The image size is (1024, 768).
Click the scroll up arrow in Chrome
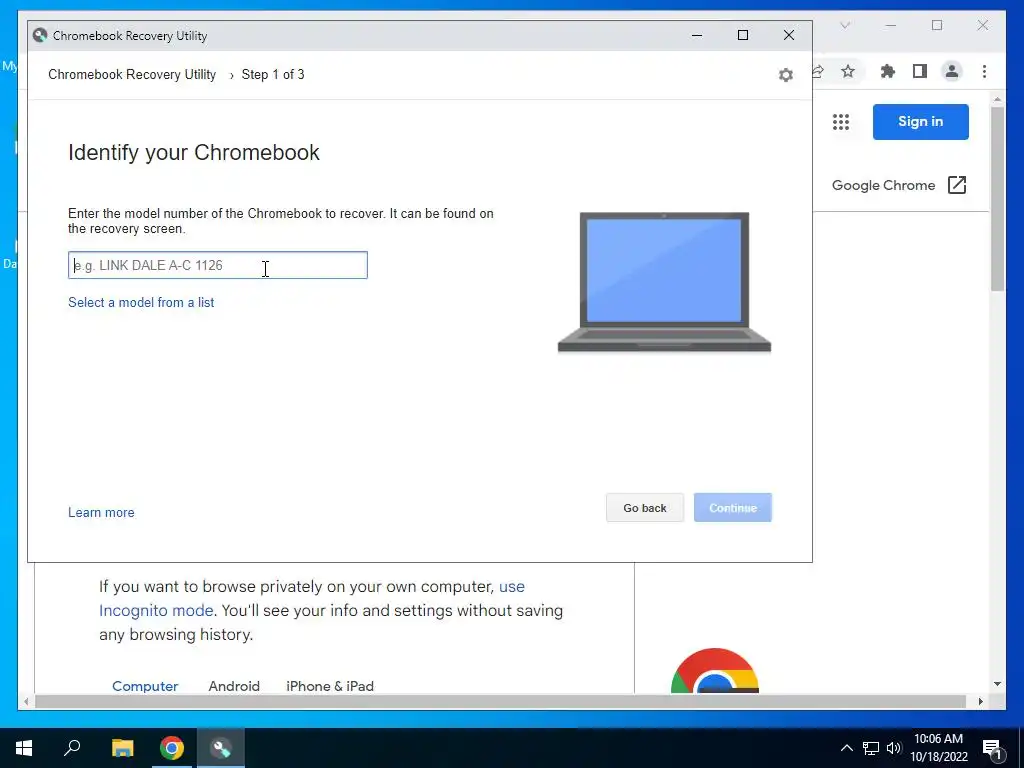pos(997,99)
